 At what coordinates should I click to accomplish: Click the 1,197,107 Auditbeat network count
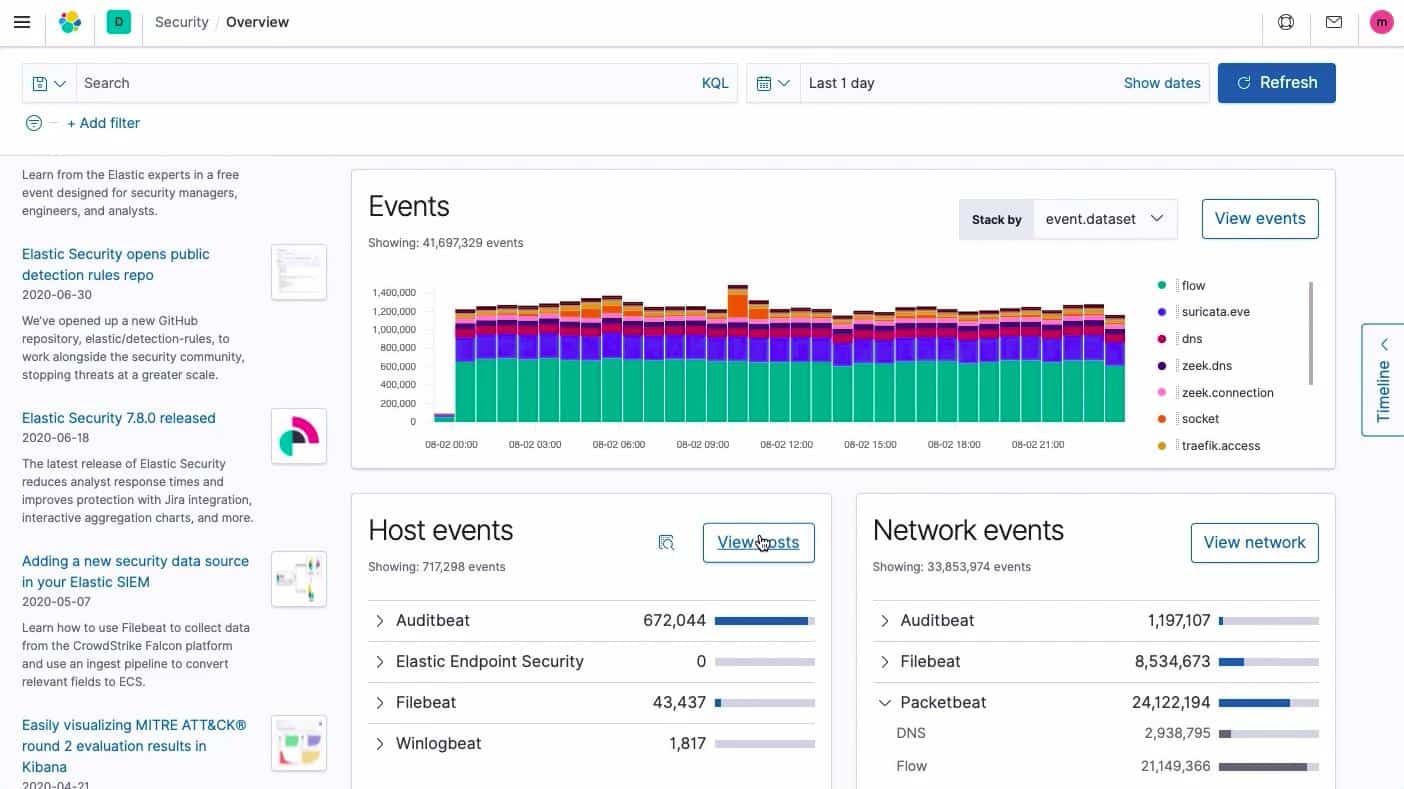[x=1179, y=621]
